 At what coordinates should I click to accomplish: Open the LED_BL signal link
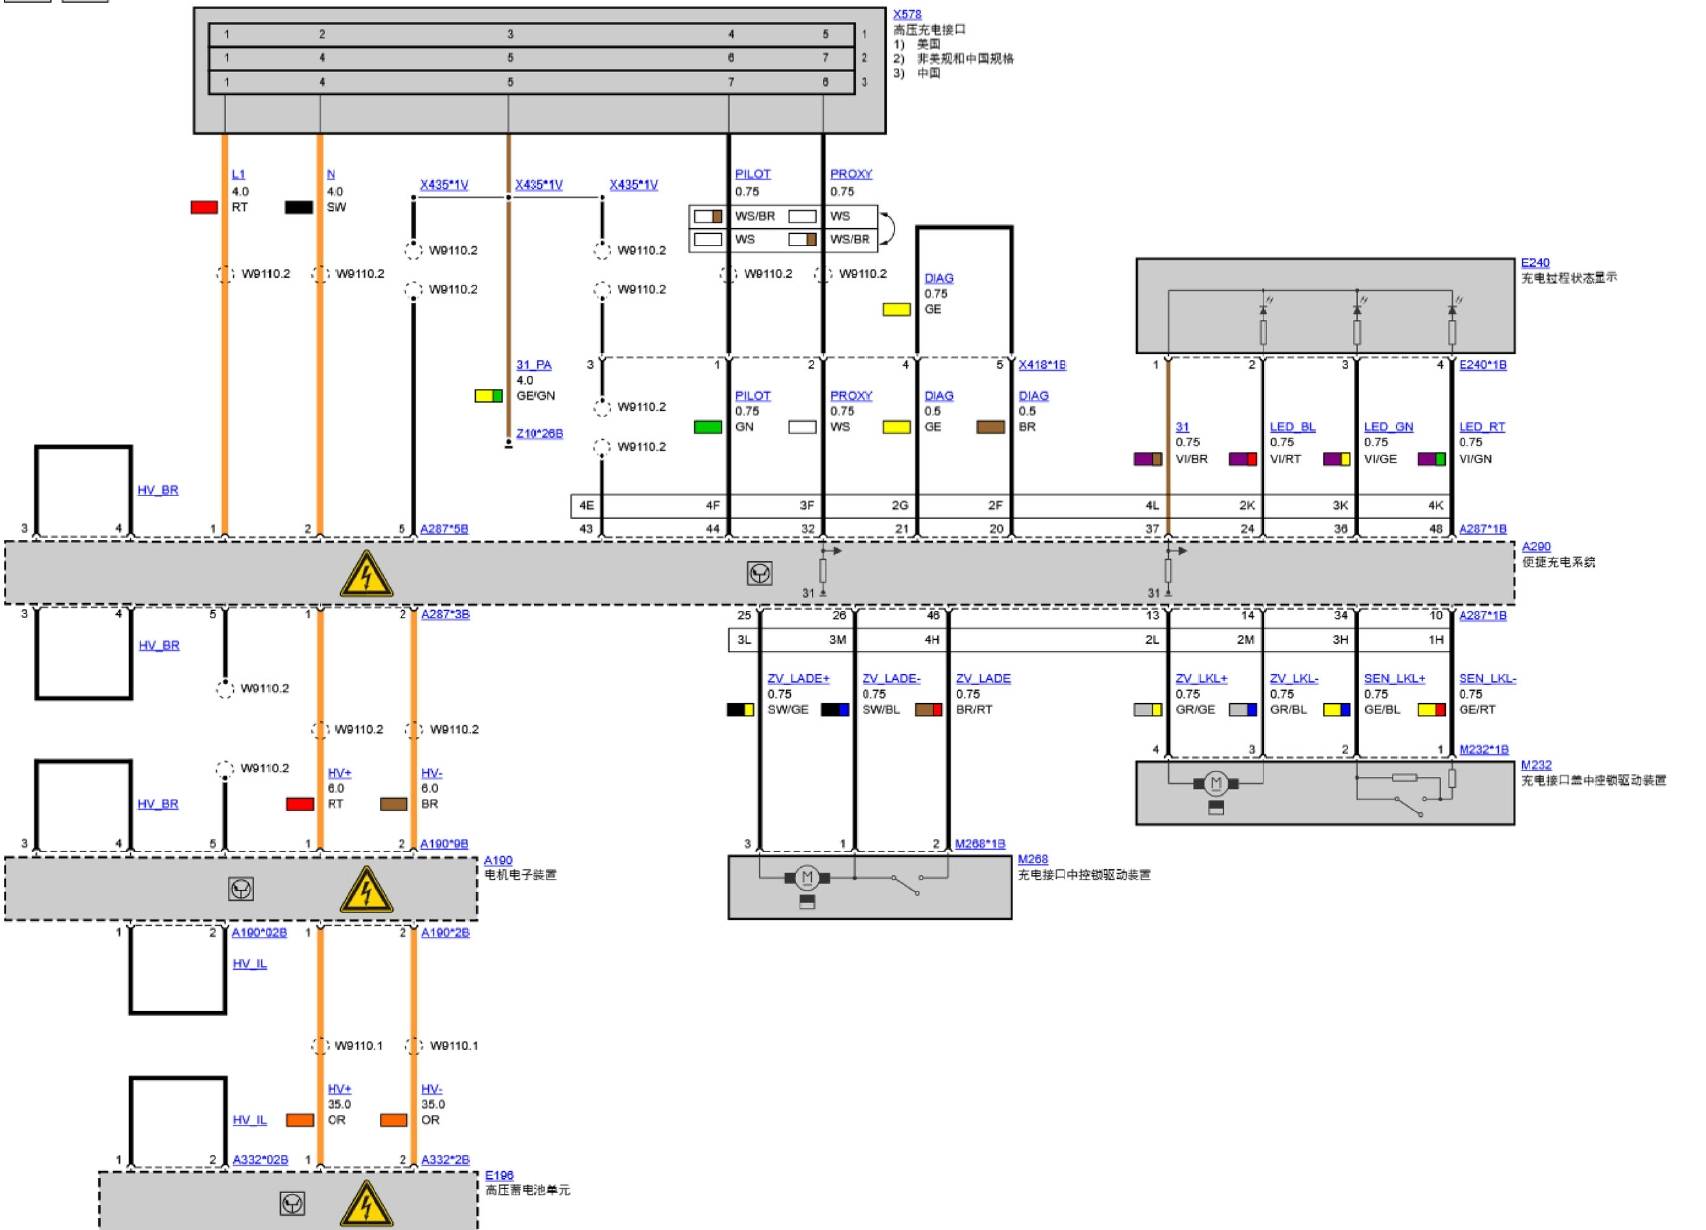tap(1292, 427)
